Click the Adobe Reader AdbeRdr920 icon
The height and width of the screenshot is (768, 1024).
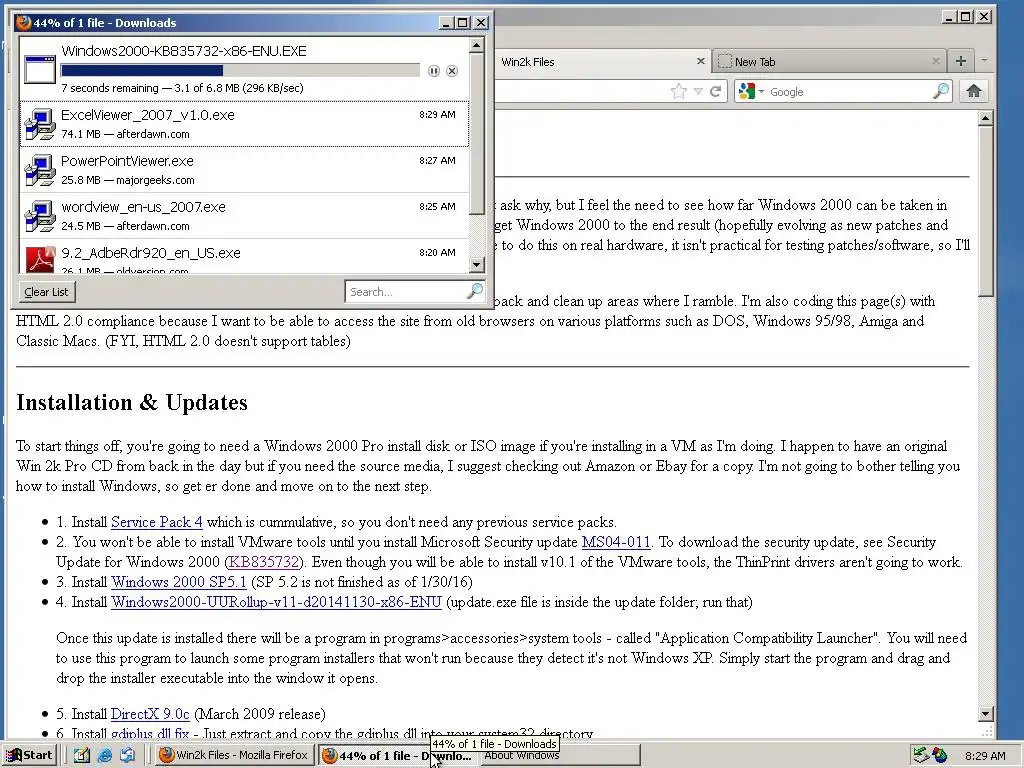40,259
